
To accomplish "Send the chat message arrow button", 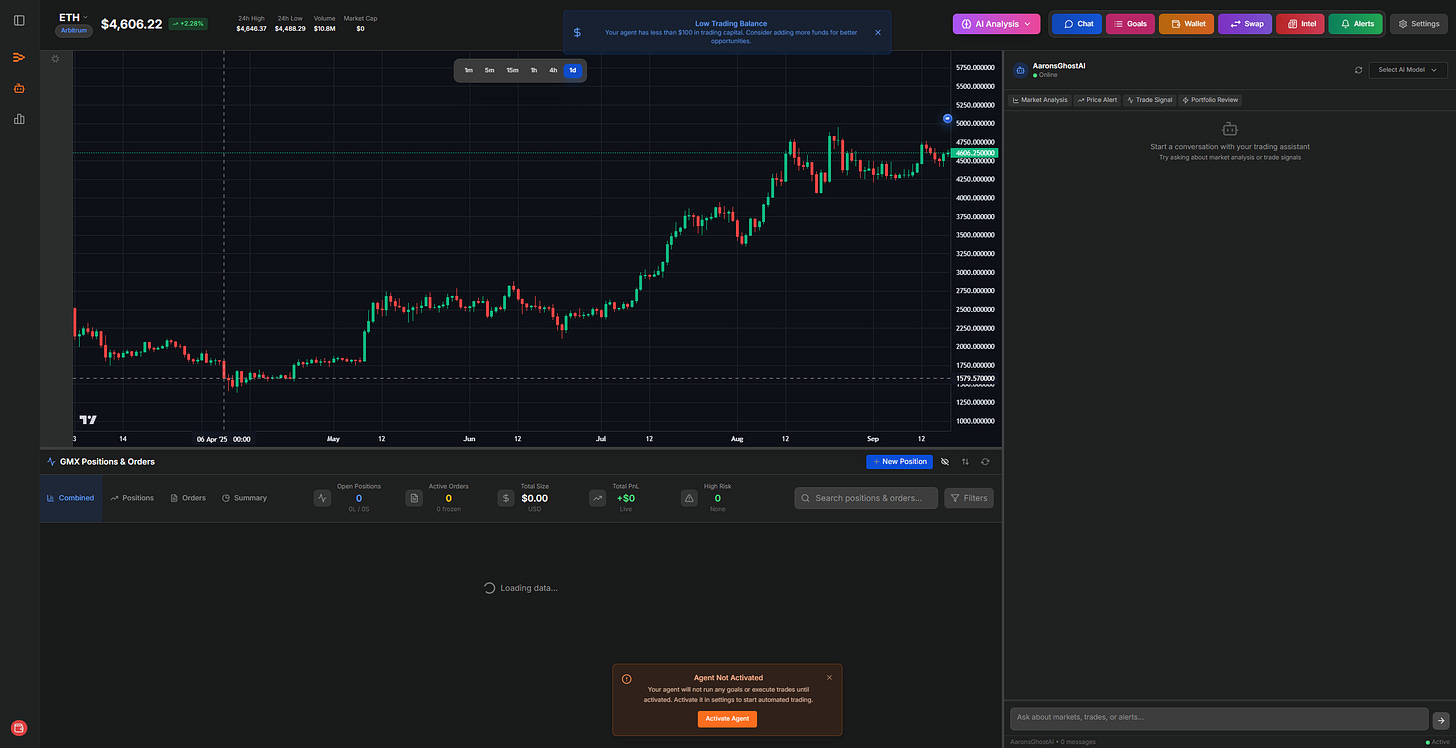I will [1440, 719].
